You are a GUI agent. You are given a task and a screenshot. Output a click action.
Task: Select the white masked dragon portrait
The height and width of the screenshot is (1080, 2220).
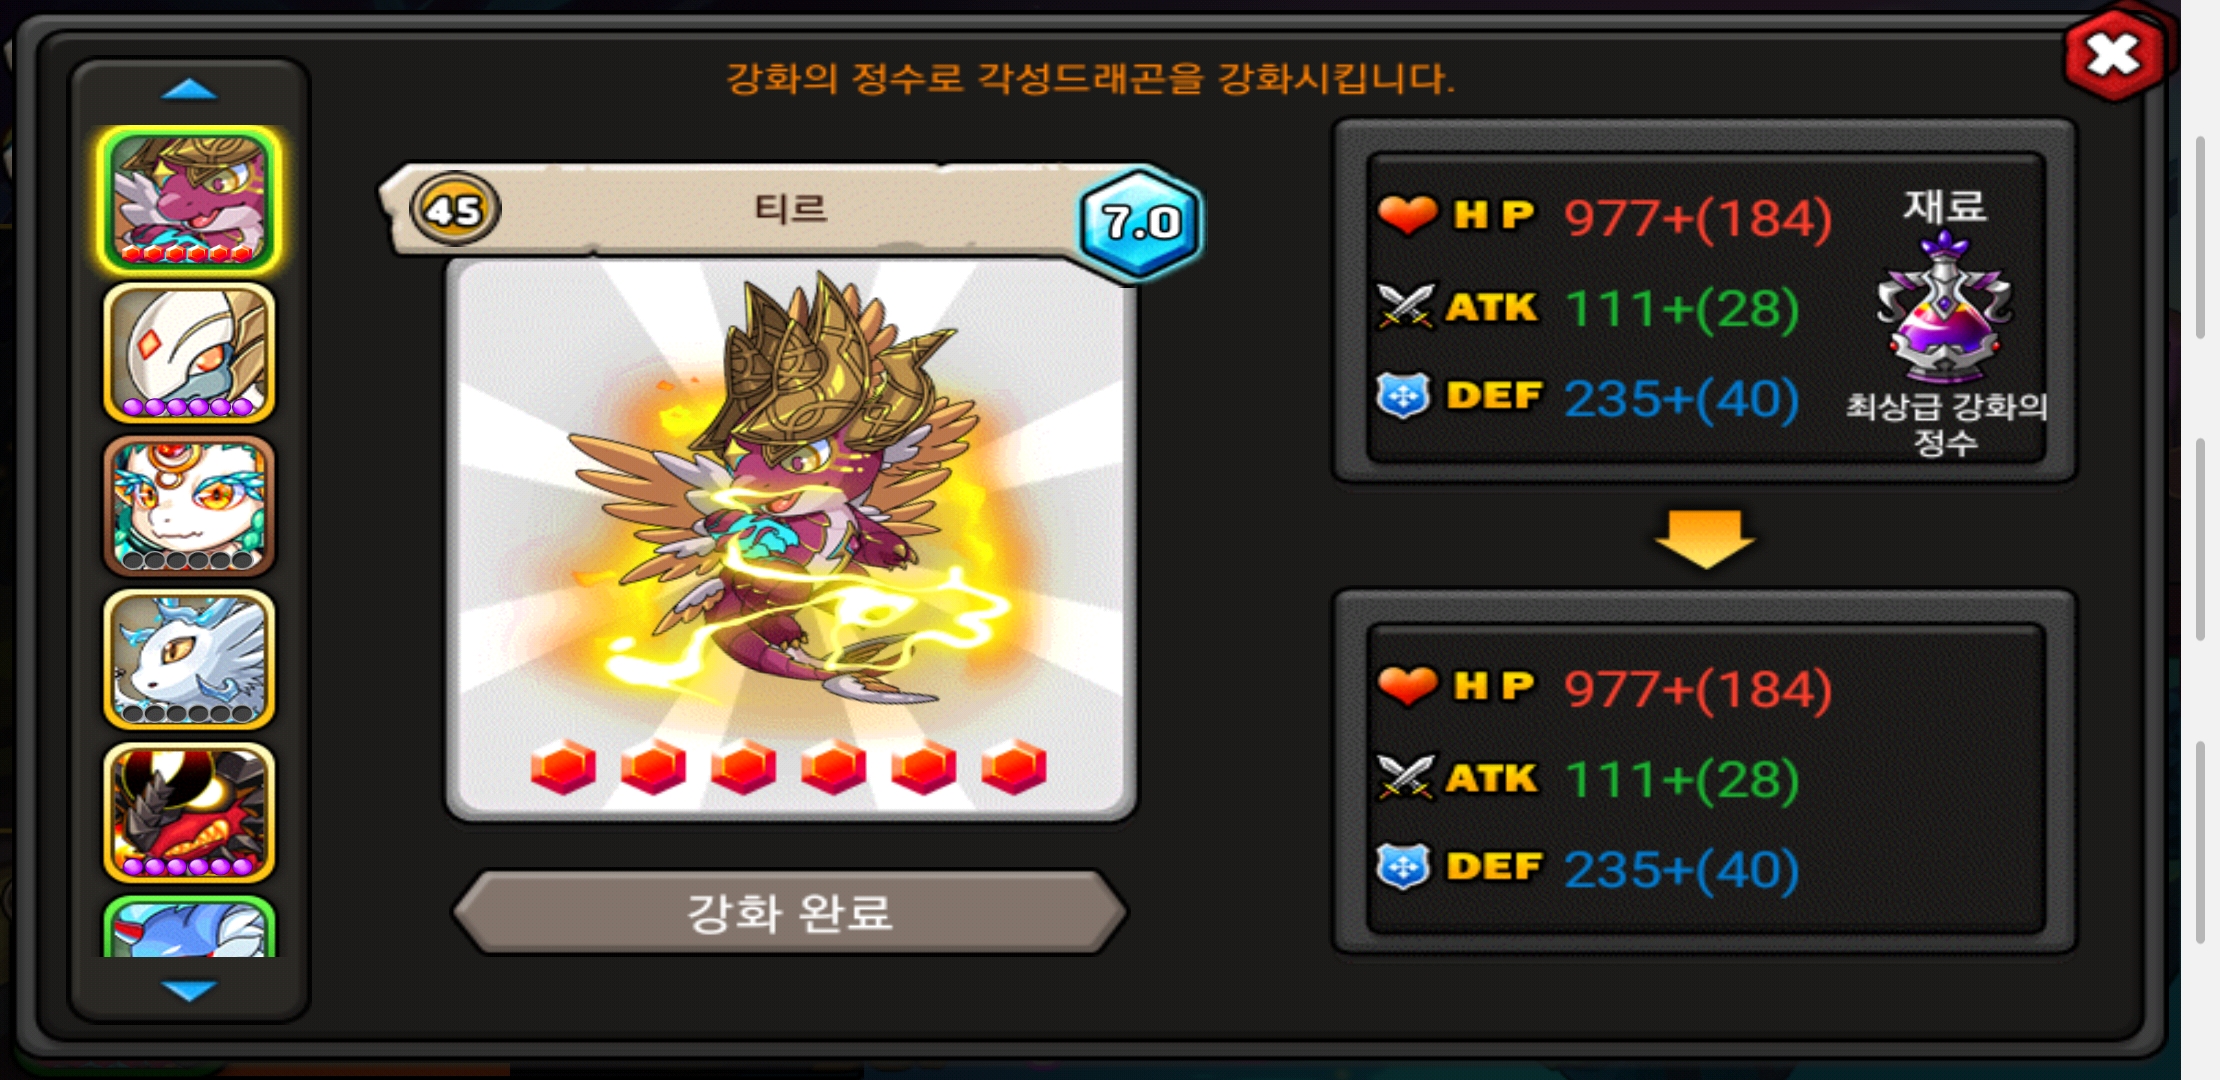[189, 353]
